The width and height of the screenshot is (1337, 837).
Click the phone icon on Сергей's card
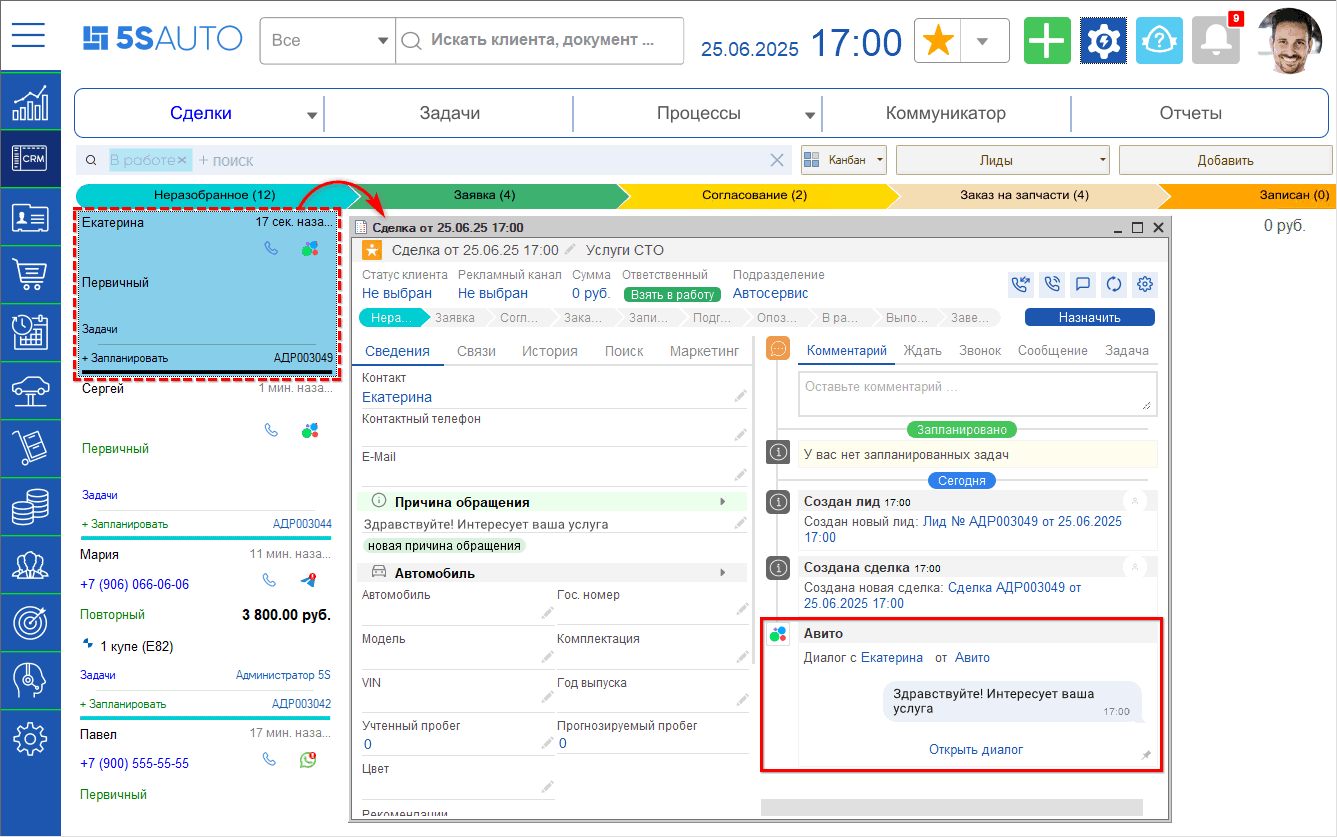click(x=271, y=430)
